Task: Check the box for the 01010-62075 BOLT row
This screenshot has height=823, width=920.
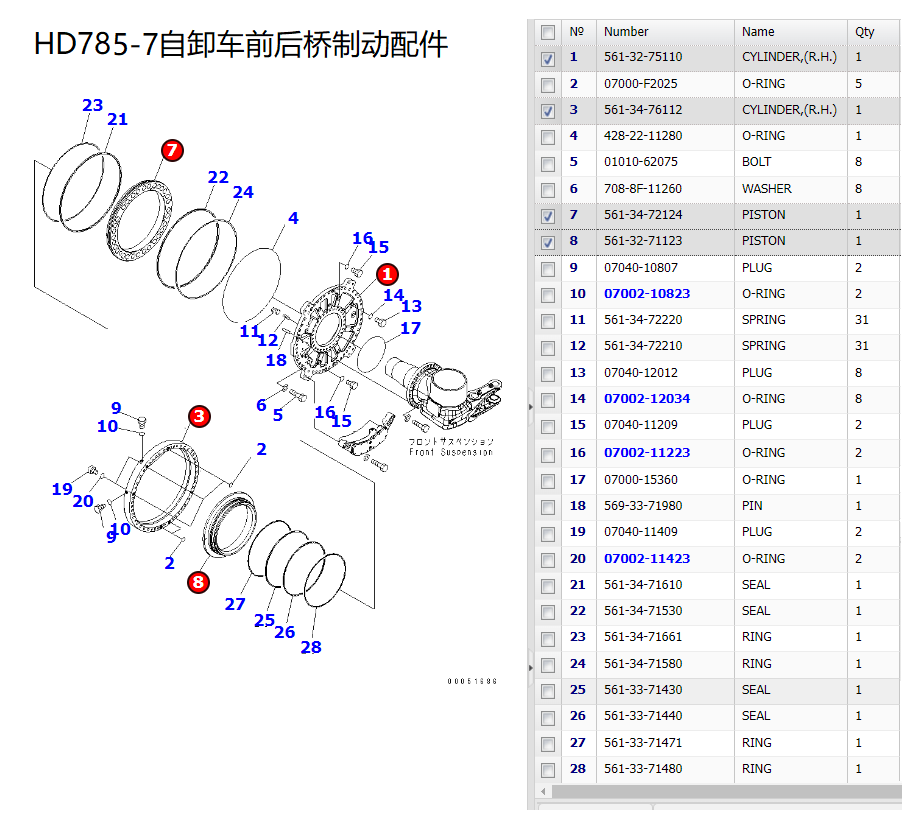Action: [x=548, y=163]
